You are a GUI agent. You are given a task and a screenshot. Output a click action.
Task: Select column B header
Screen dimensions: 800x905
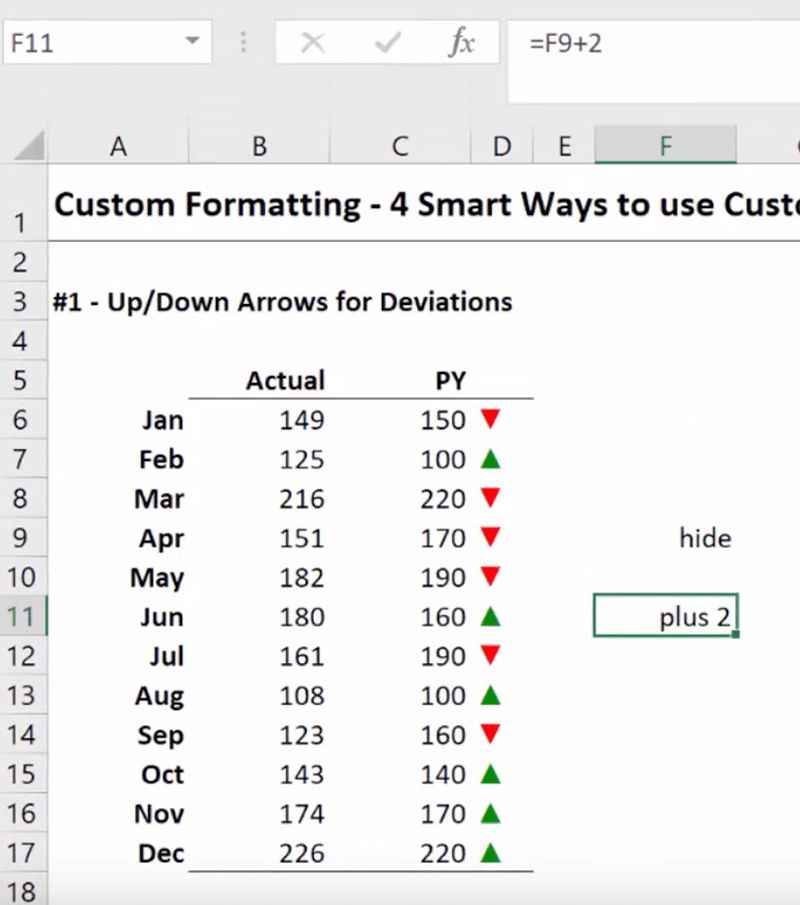coord(259,147)
